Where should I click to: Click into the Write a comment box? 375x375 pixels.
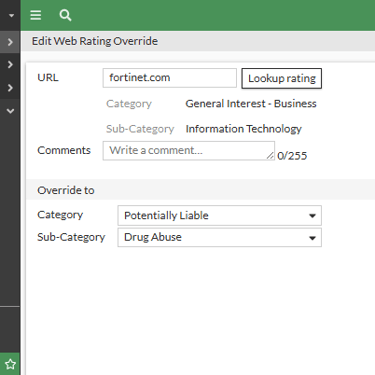coord(189,151)
